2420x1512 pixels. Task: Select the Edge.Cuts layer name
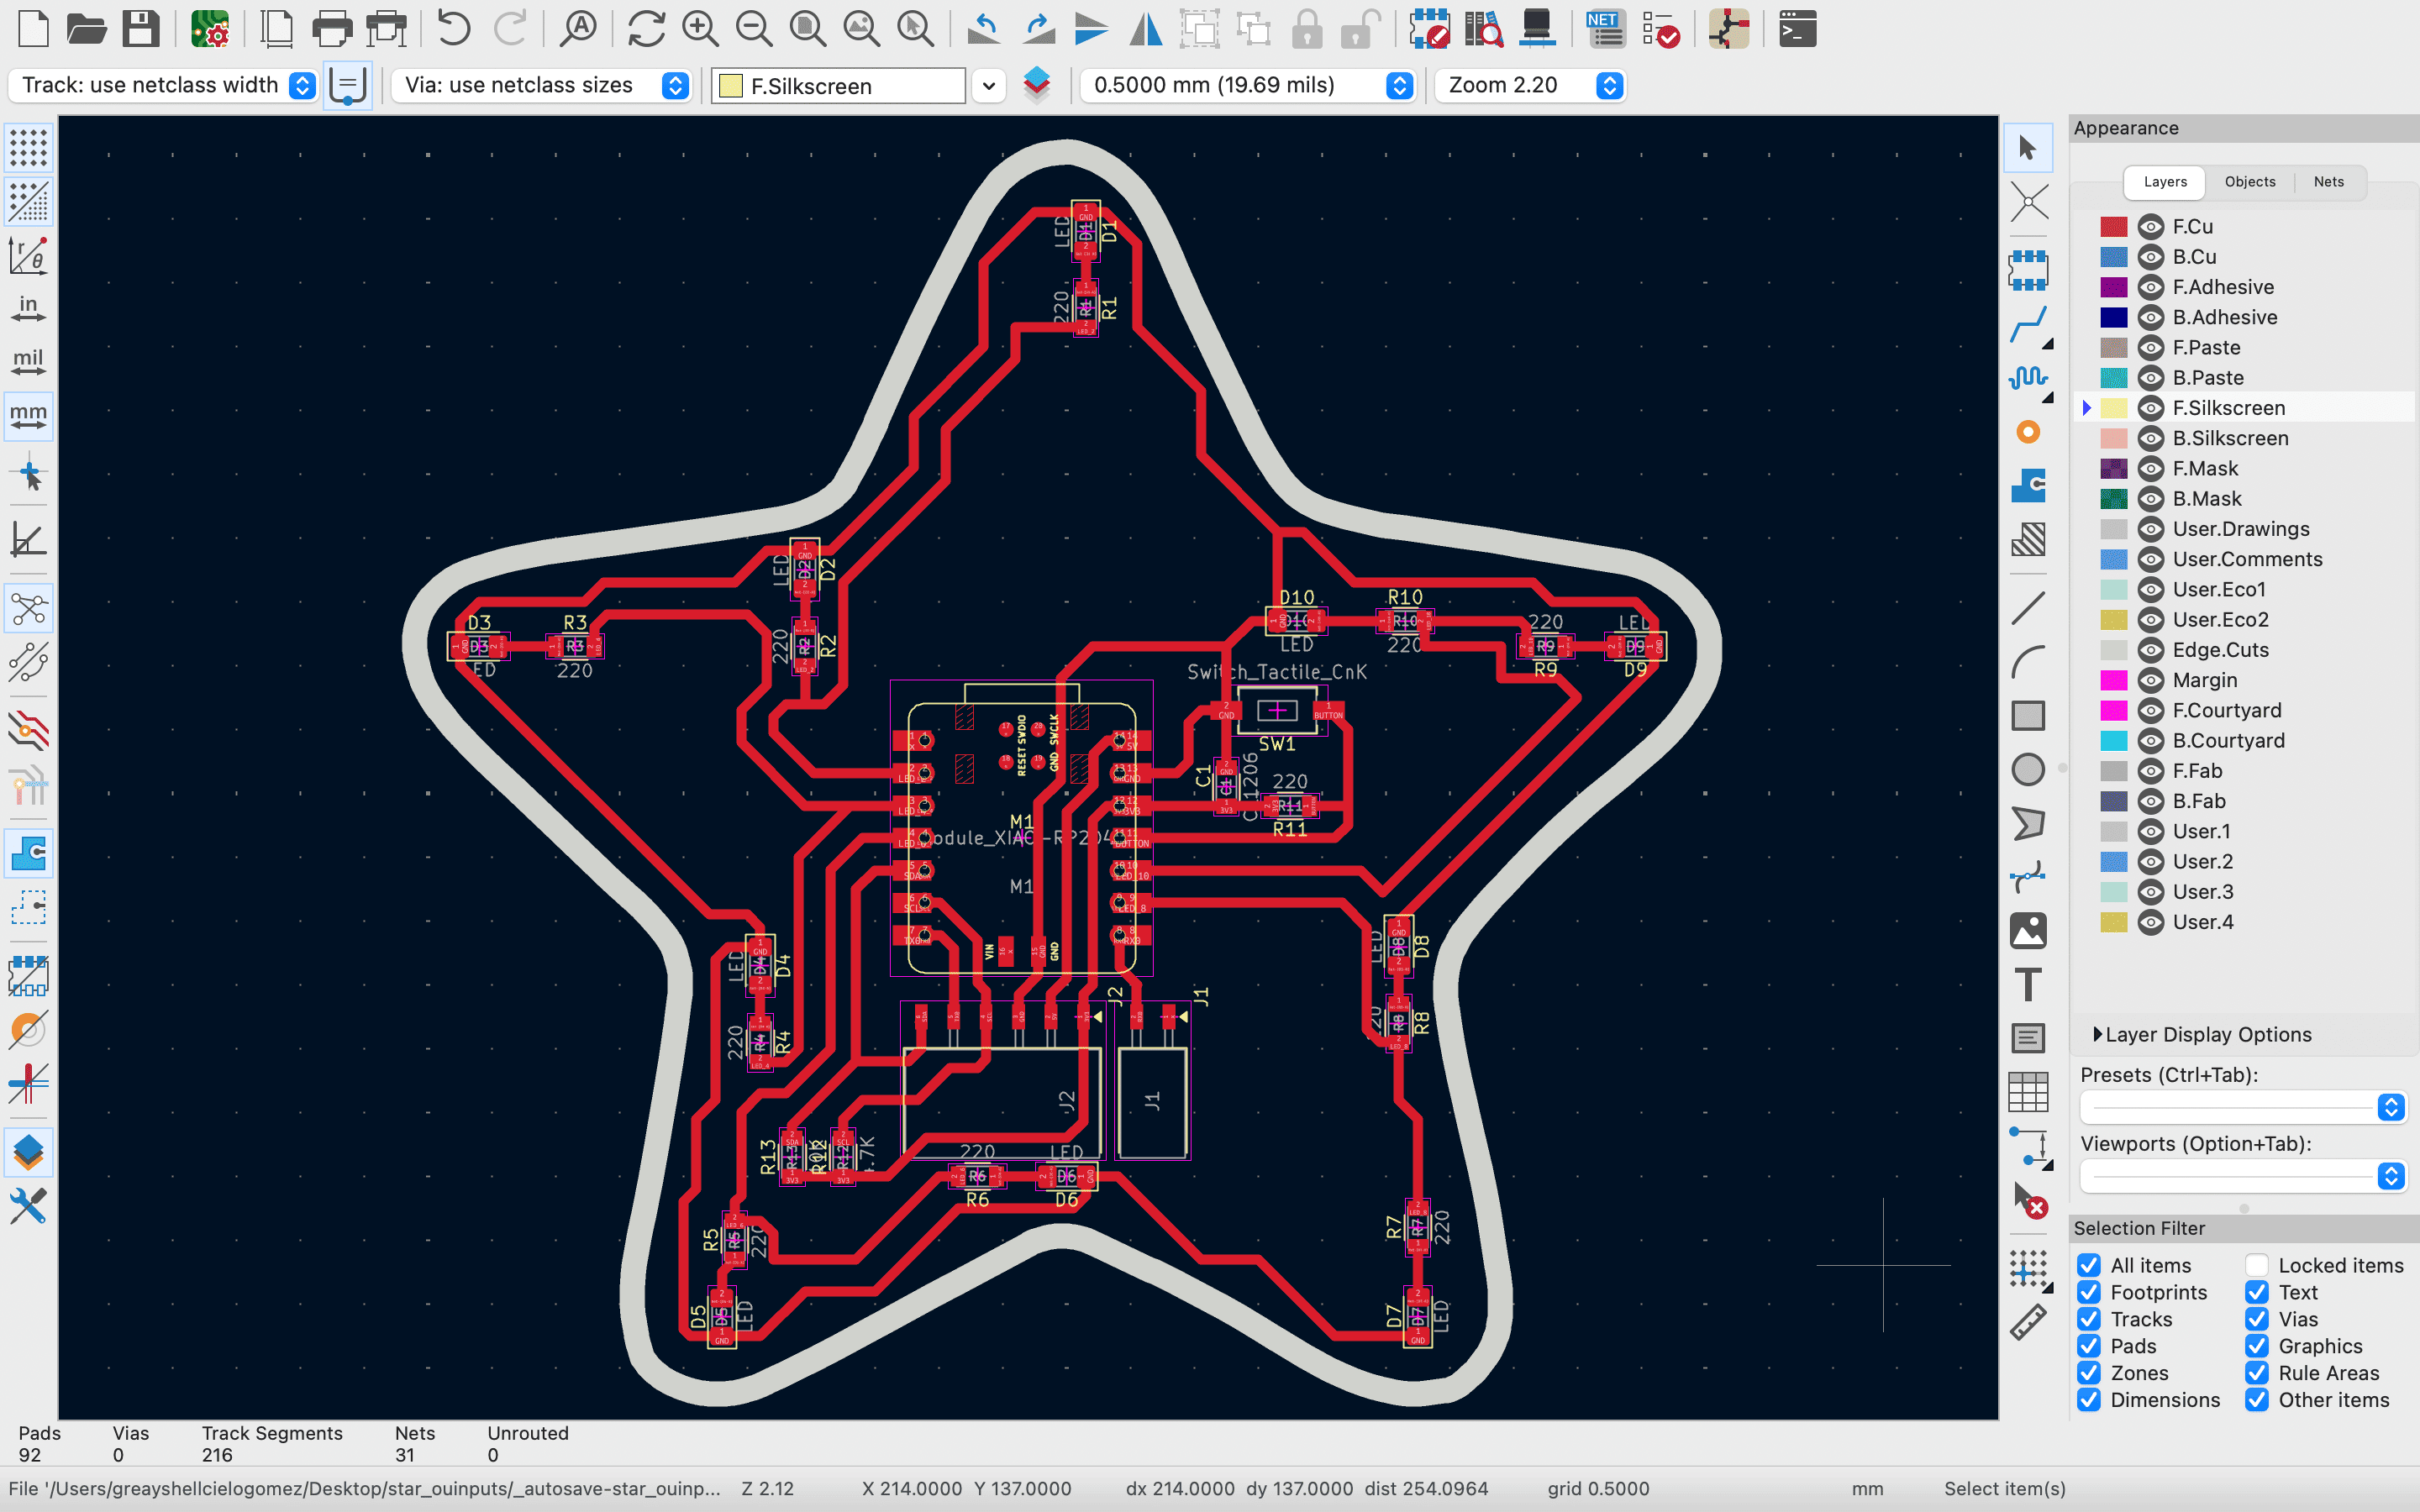click(2220, 650)
